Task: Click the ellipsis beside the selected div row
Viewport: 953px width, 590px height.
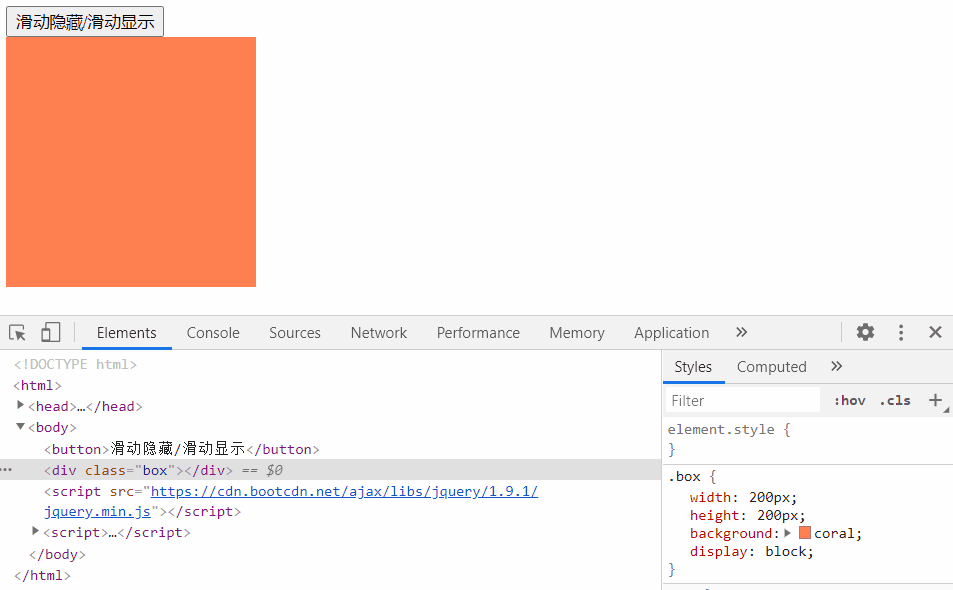Action: pyautogui.click(x=7, y=470)
